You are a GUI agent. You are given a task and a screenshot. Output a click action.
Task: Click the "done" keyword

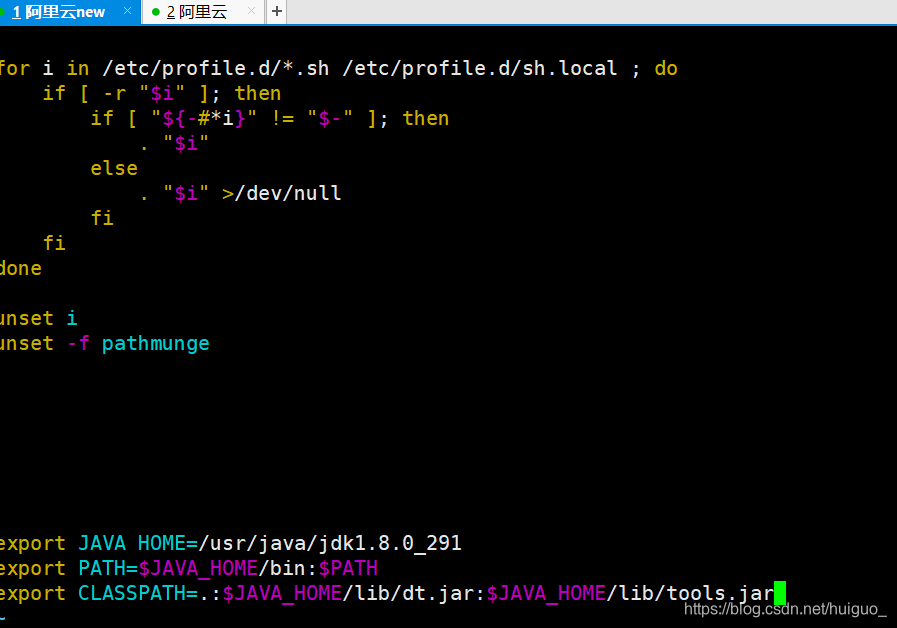(x=21, y=268)
